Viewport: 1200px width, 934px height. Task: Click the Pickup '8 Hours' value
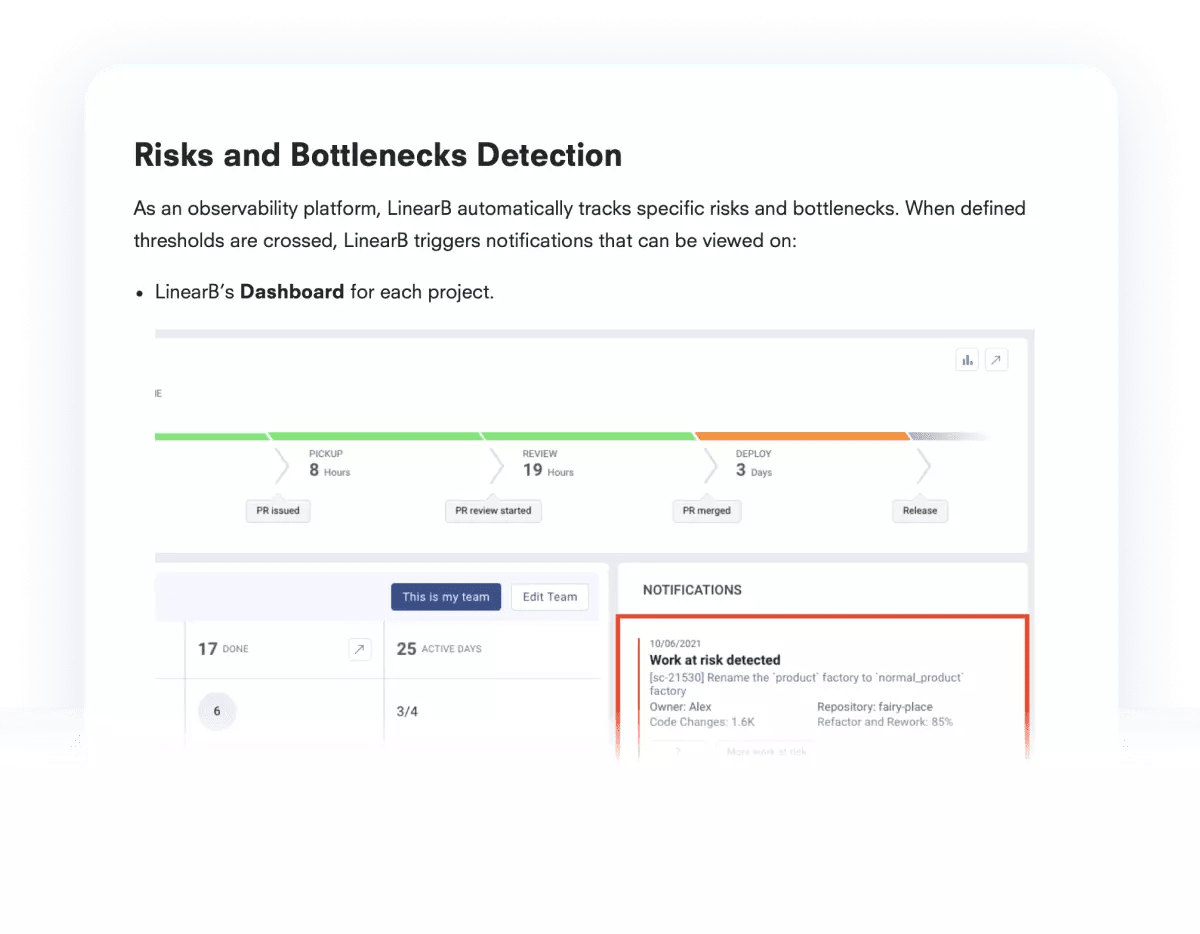[329, 471]
